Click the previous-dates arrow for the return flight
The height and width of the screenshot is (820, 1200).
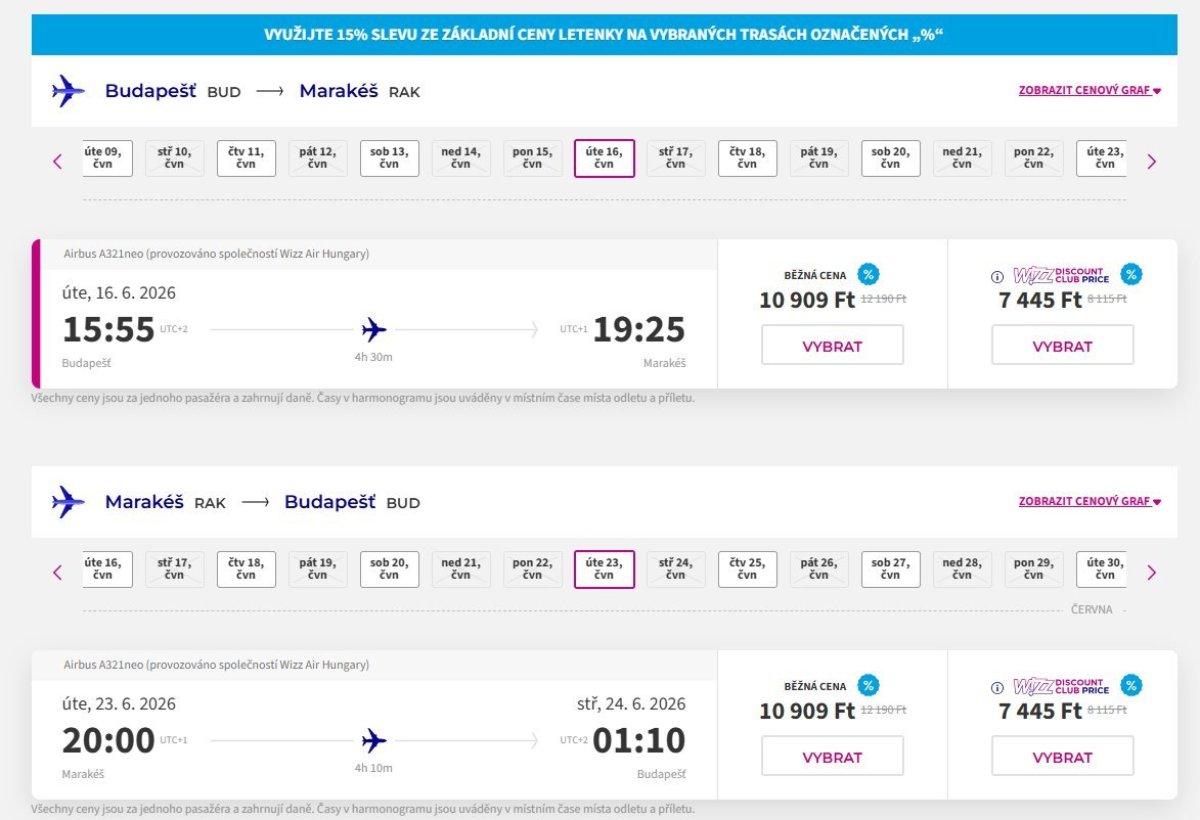coord(57,572)
